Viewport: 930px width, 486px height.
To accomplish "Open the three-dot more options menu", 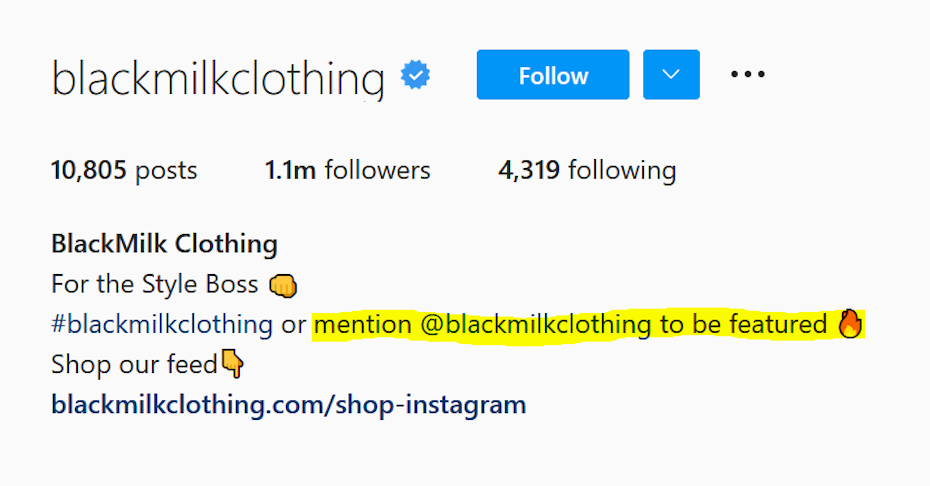I will tap(748, 74).
